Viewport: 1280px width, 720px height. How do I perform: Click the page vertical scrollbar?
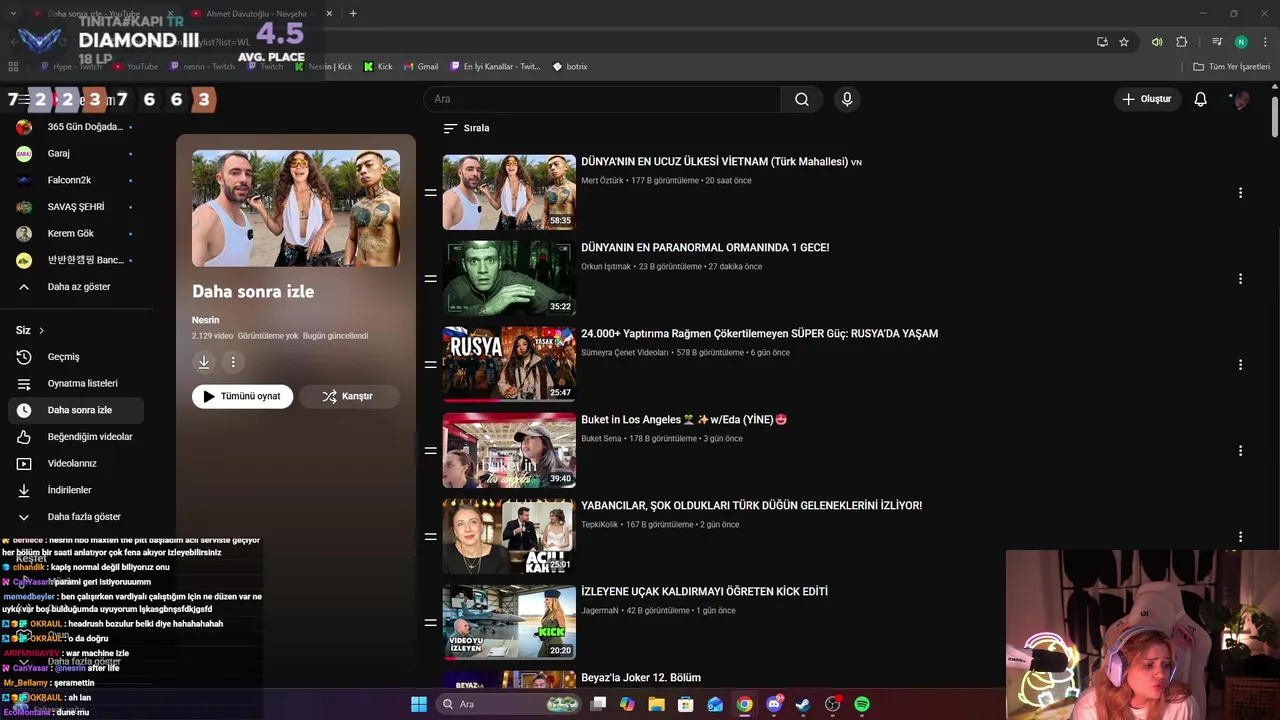coord(1275,117)
